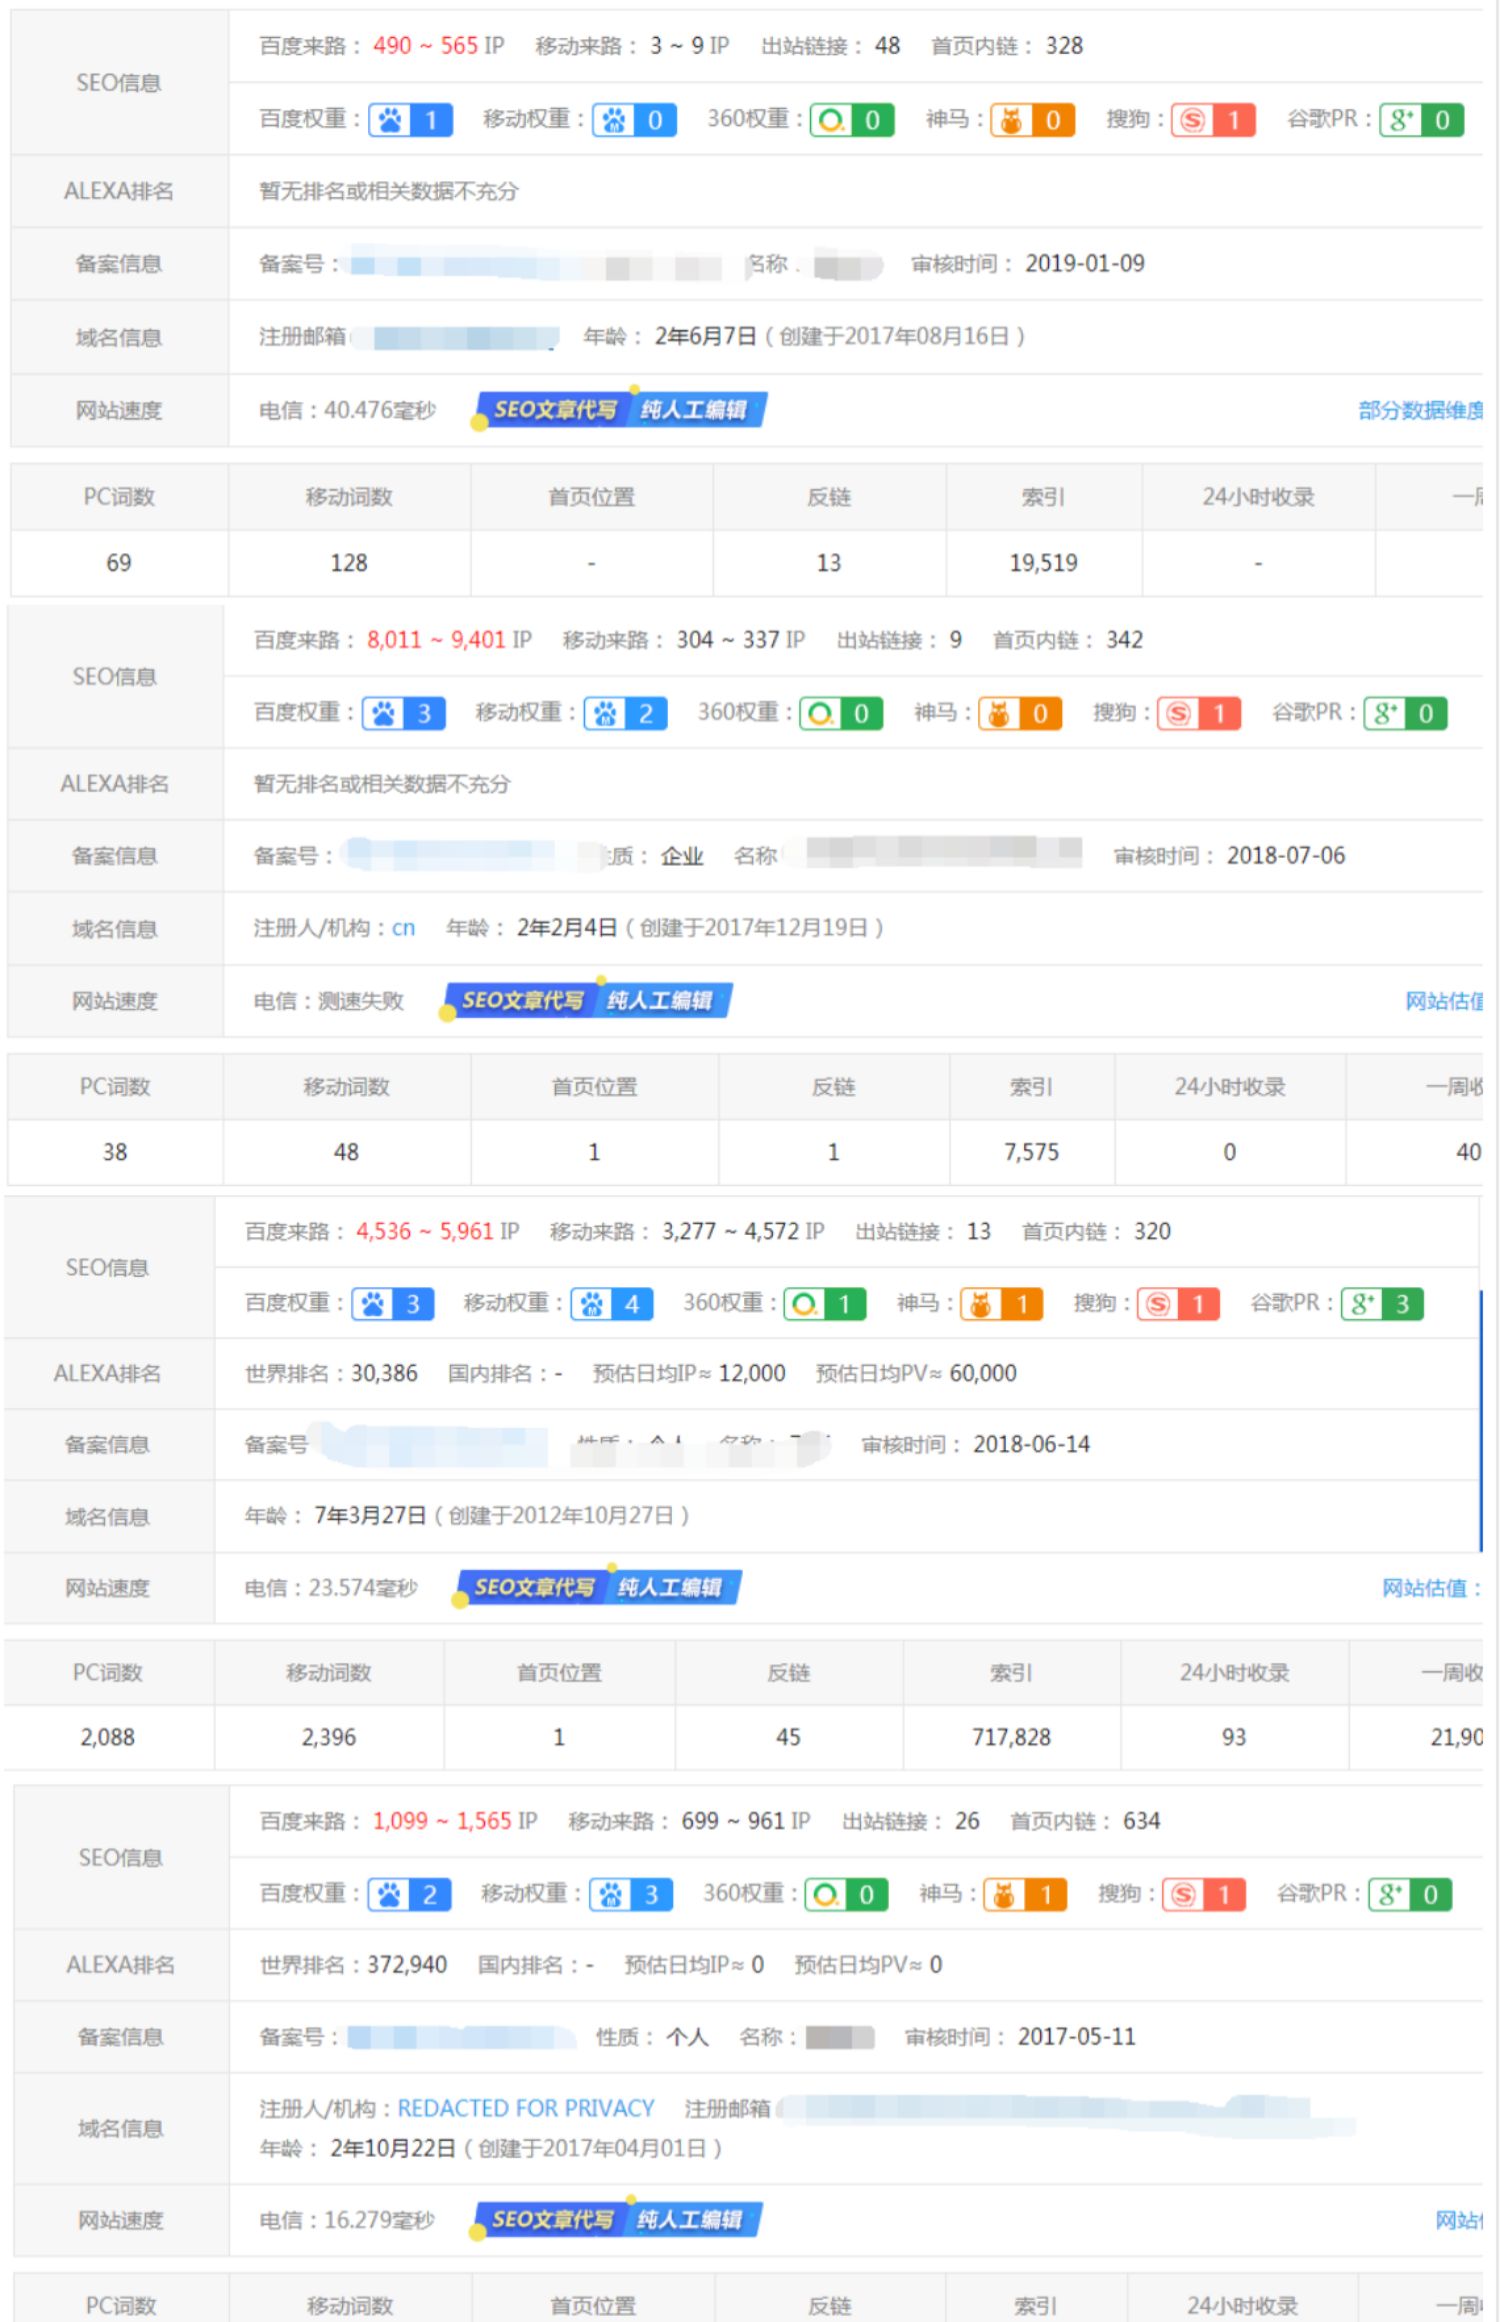
Task: Open SEO文章代写 banner beside 电信：测速失败
Action: coord(587,1000)
